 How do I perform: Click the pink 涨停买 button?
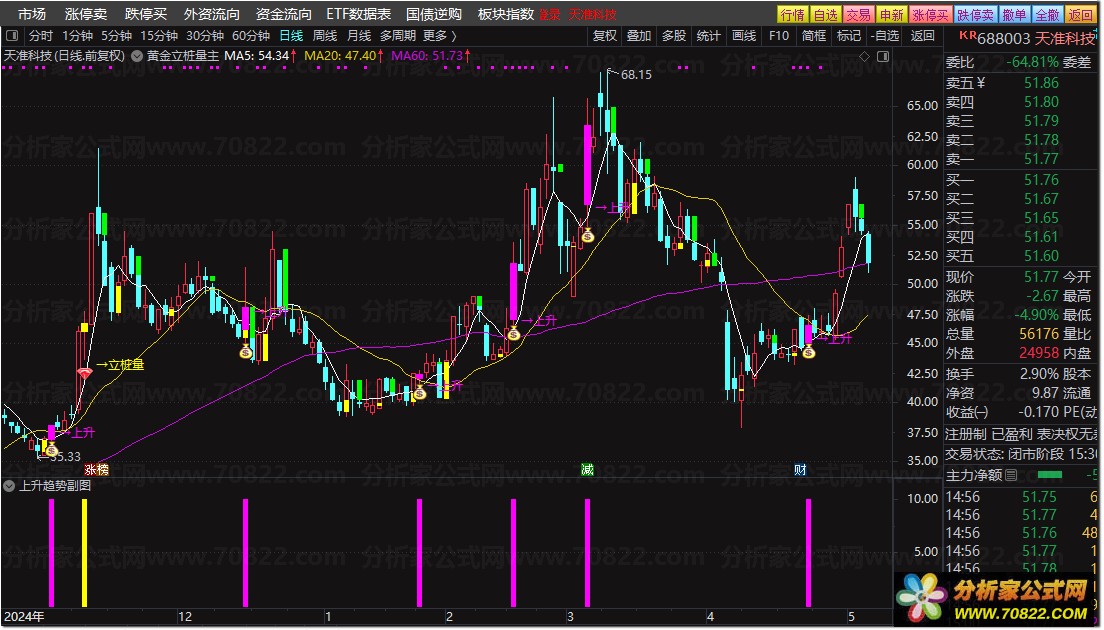point(930,14)
